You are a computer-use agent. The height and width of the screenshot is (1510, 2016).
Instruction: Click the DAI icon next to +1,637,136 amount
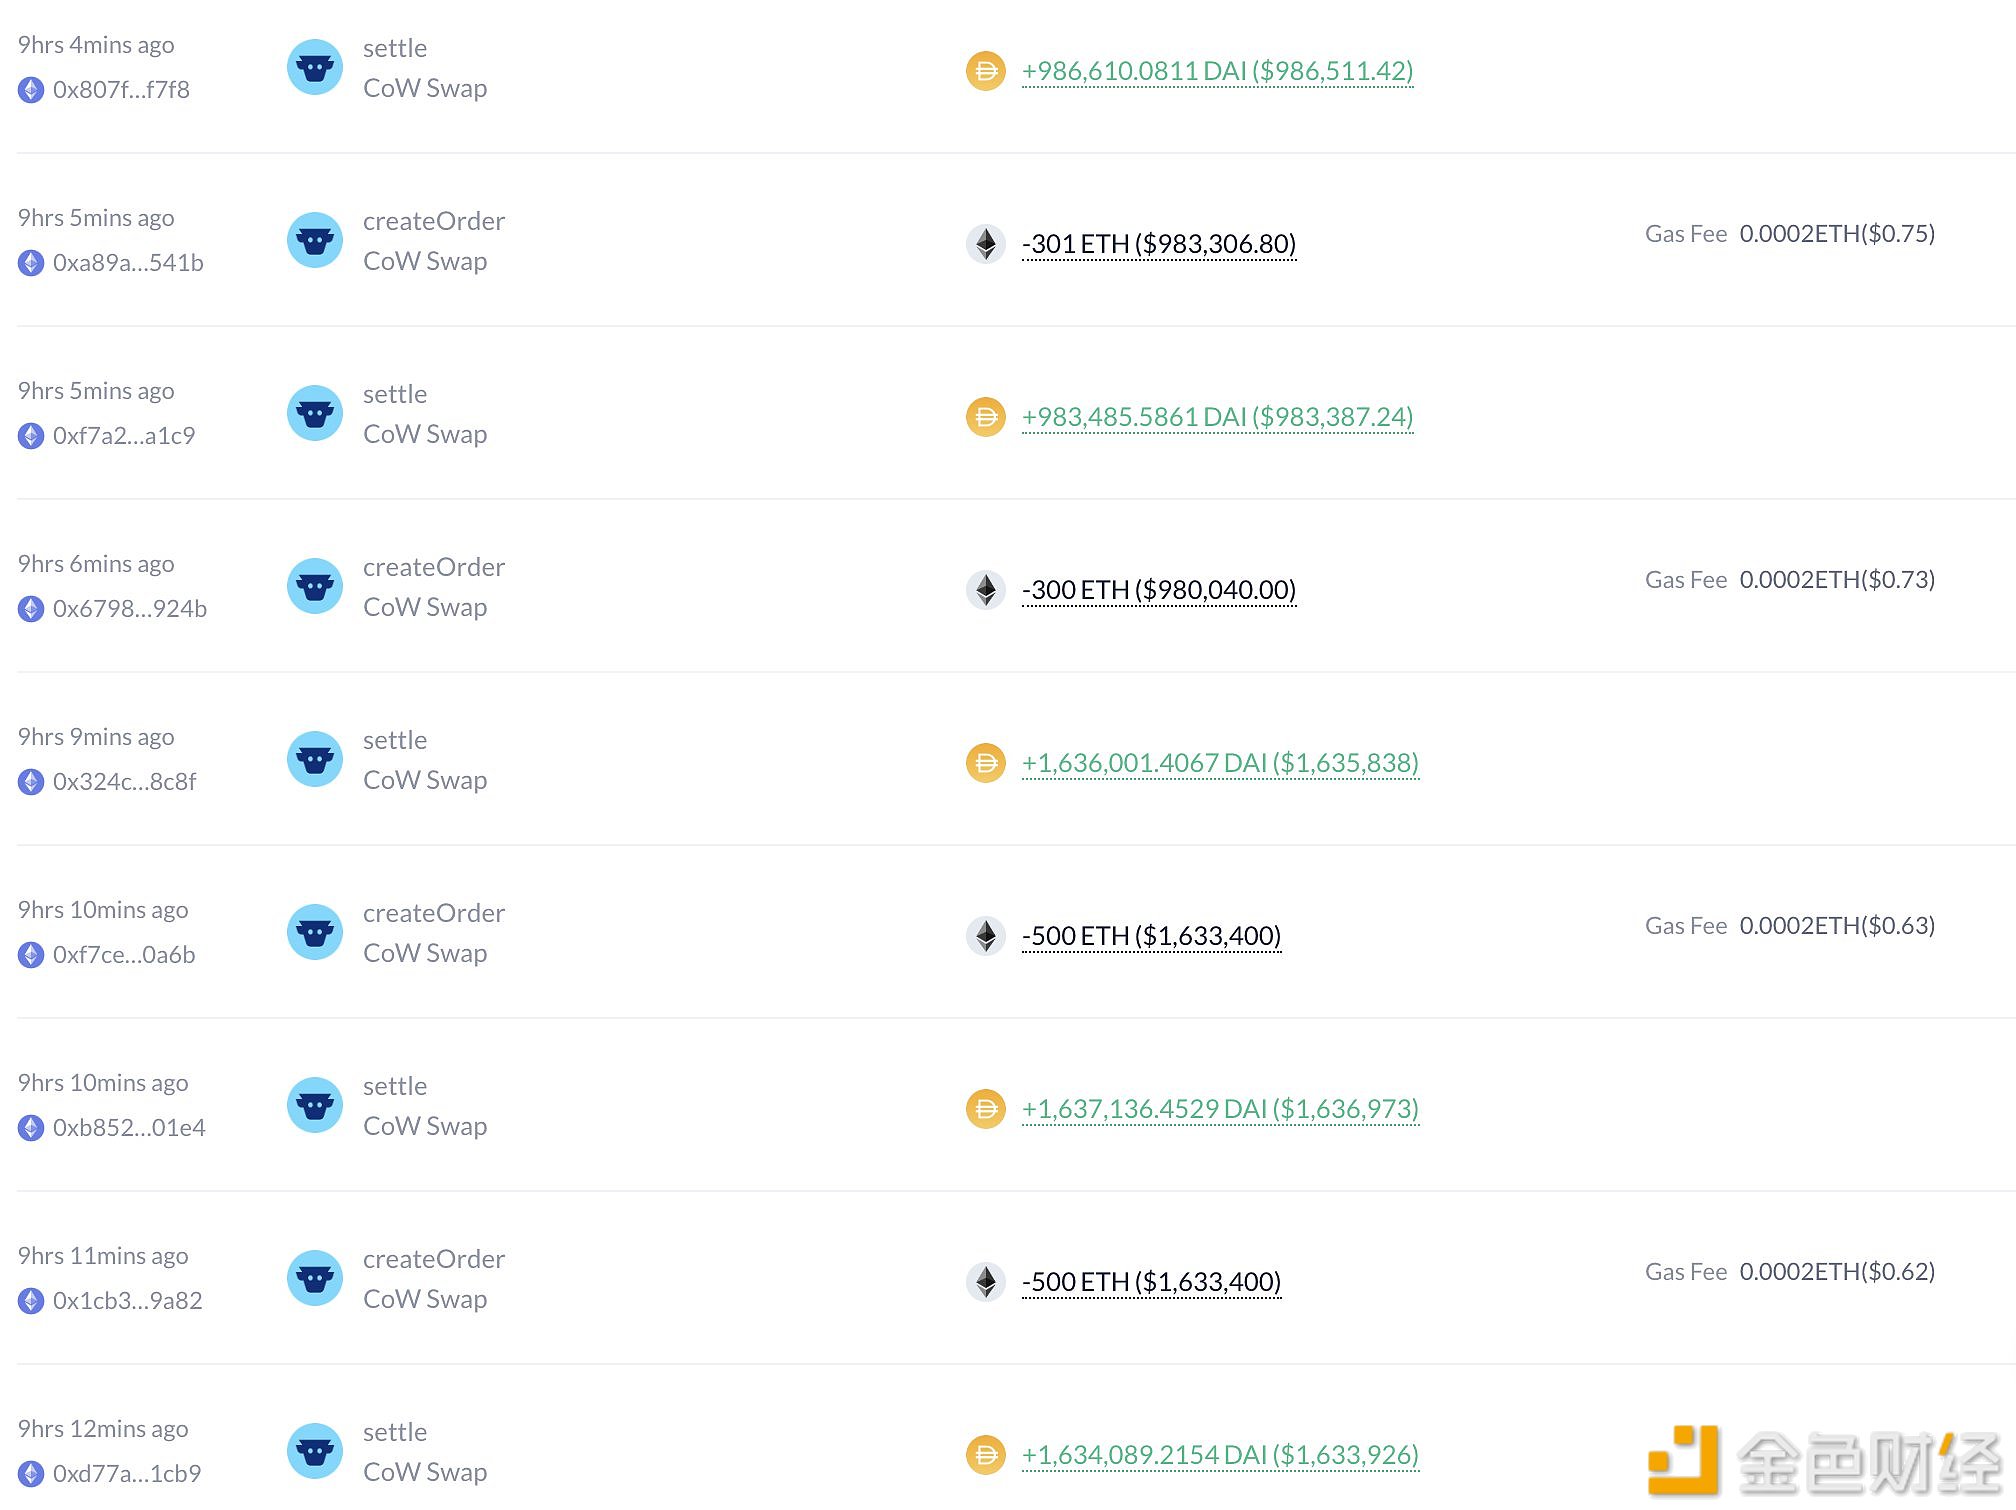click(x=987, y=1107)
